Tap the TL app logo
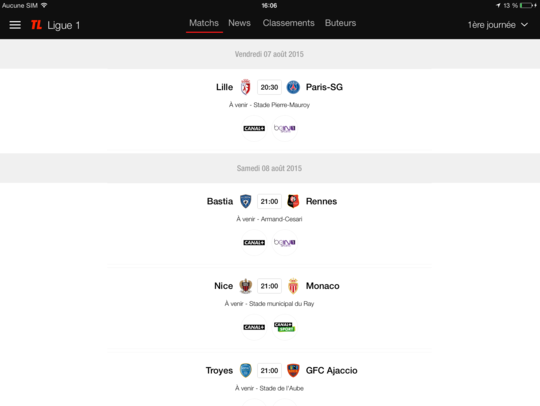 [x=36, y=25]
